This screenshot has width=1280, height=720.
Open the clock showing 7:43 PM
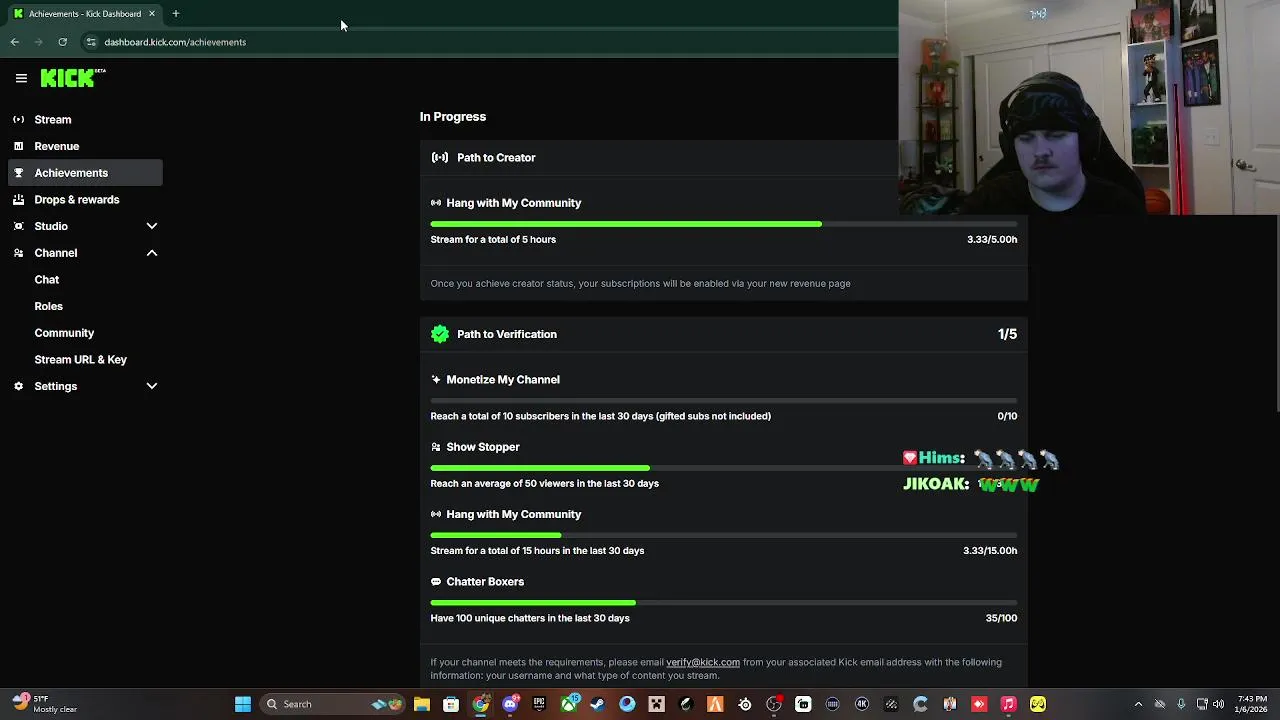1250,704
